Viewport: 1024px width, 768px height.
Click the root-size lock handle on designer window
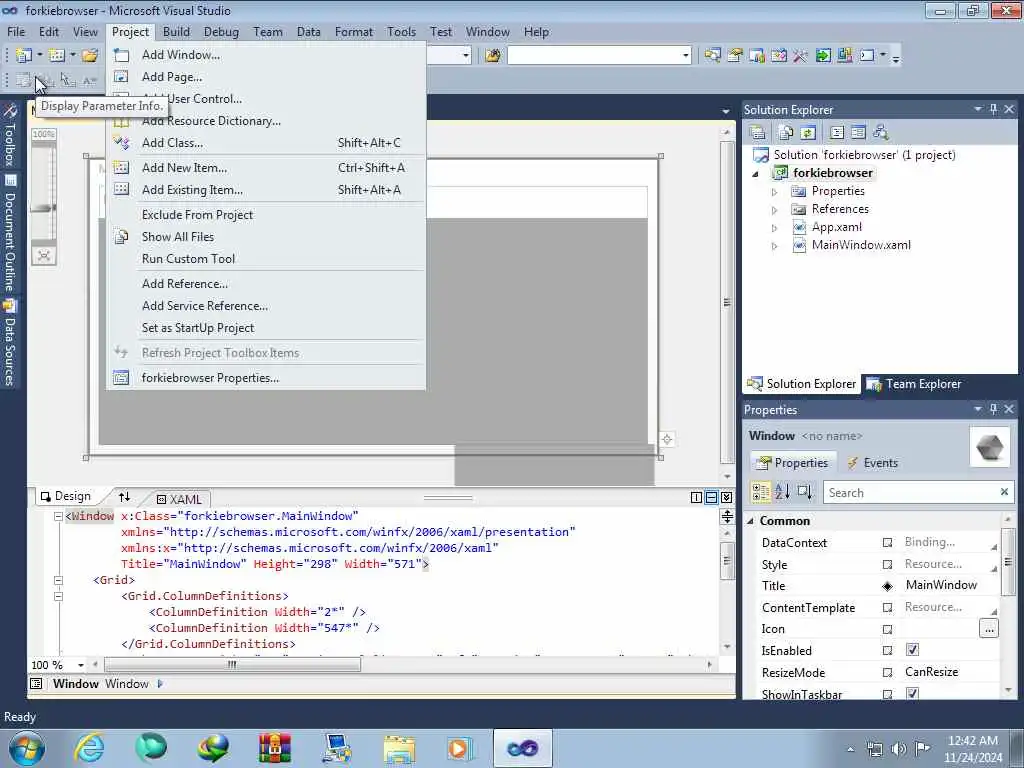click(667, 440)
